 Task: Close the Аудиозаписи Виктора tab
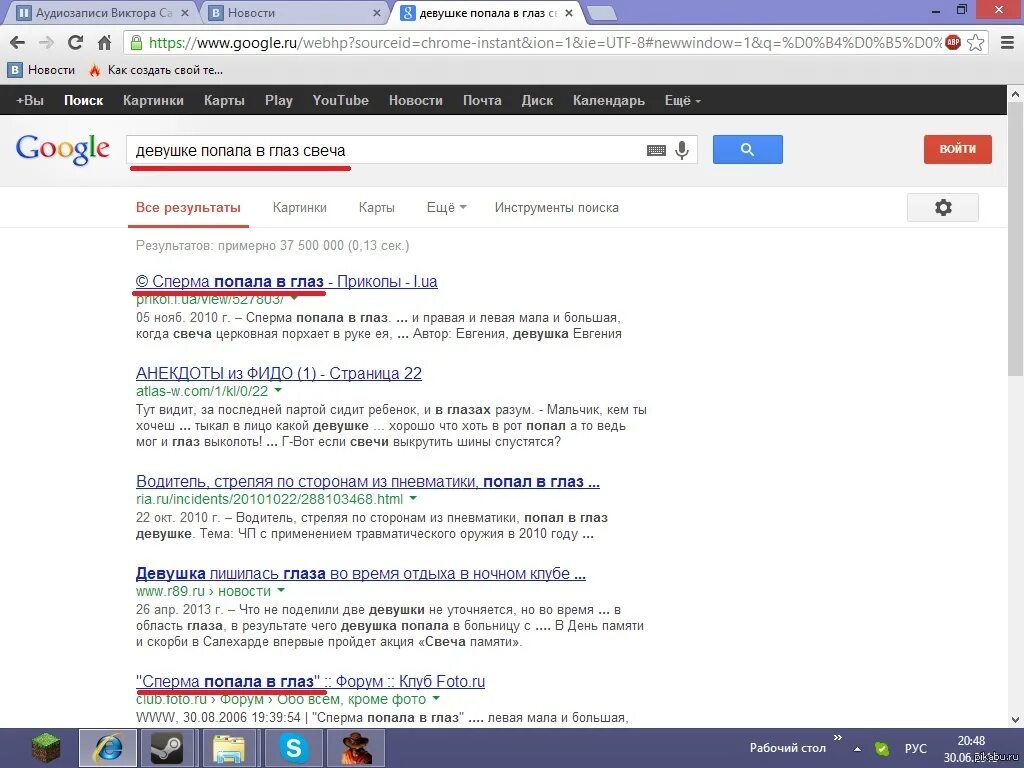coord(184,12)
